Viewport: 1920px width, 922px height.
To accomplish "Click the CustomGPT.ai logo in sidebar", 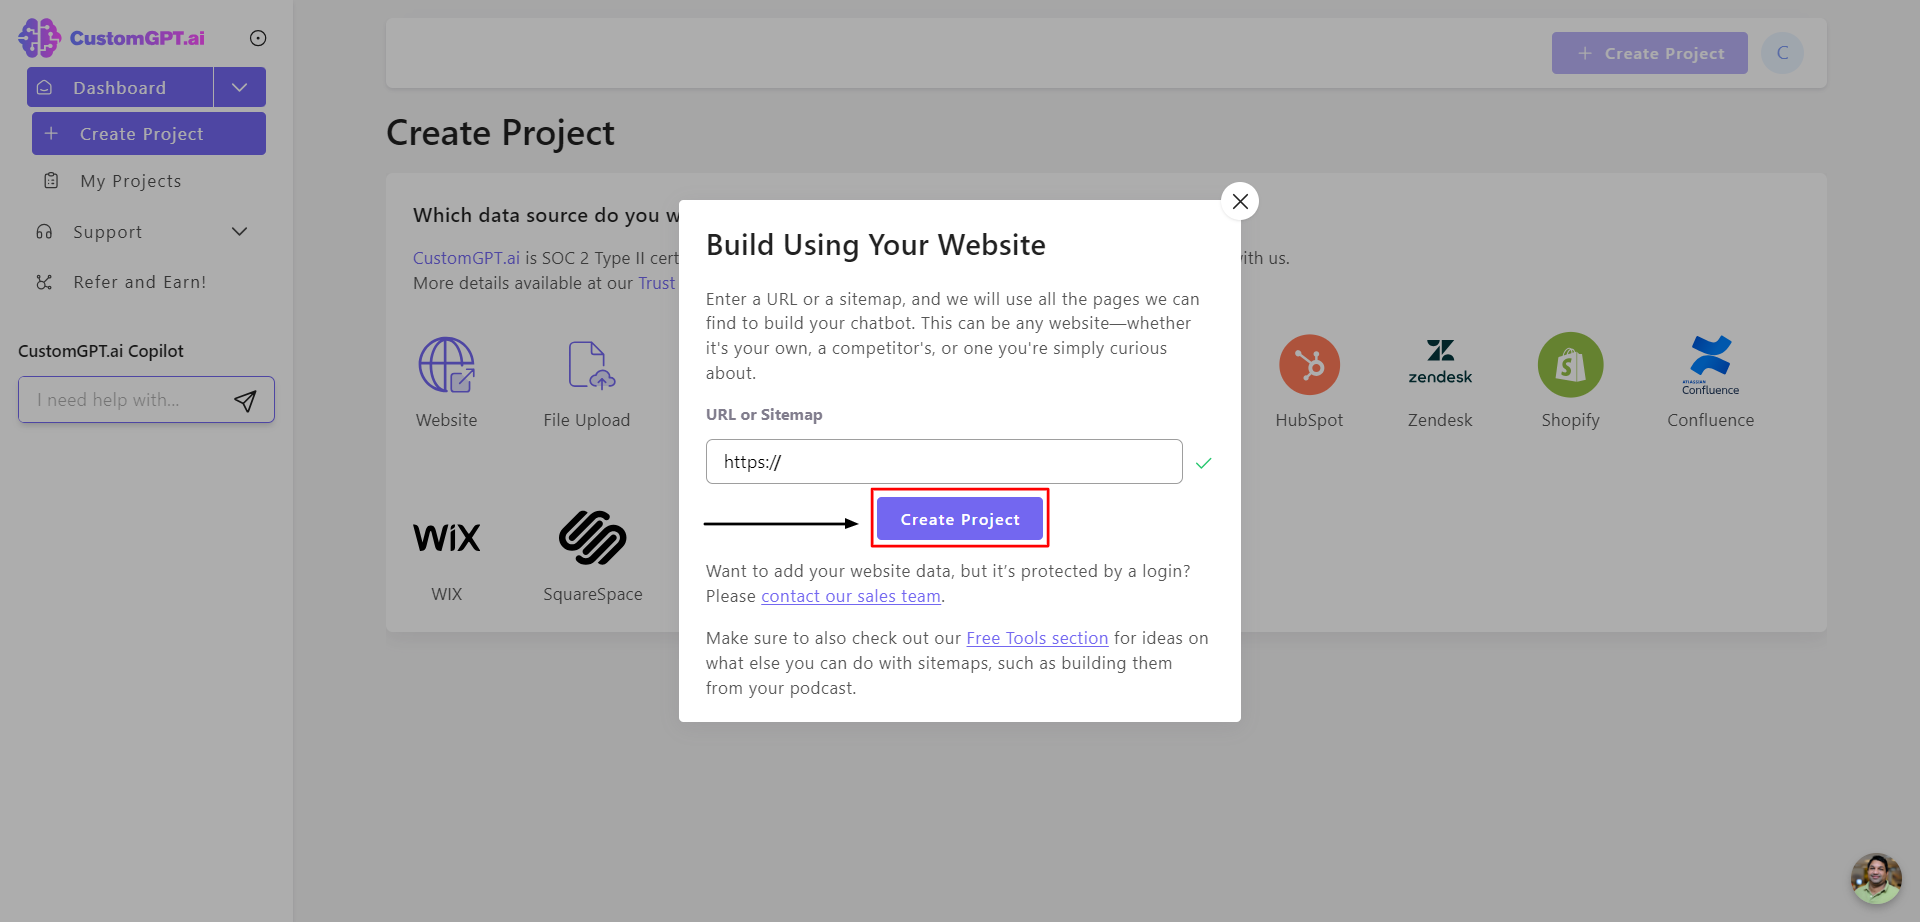I will pyautogui.click(x=112, y=38).
